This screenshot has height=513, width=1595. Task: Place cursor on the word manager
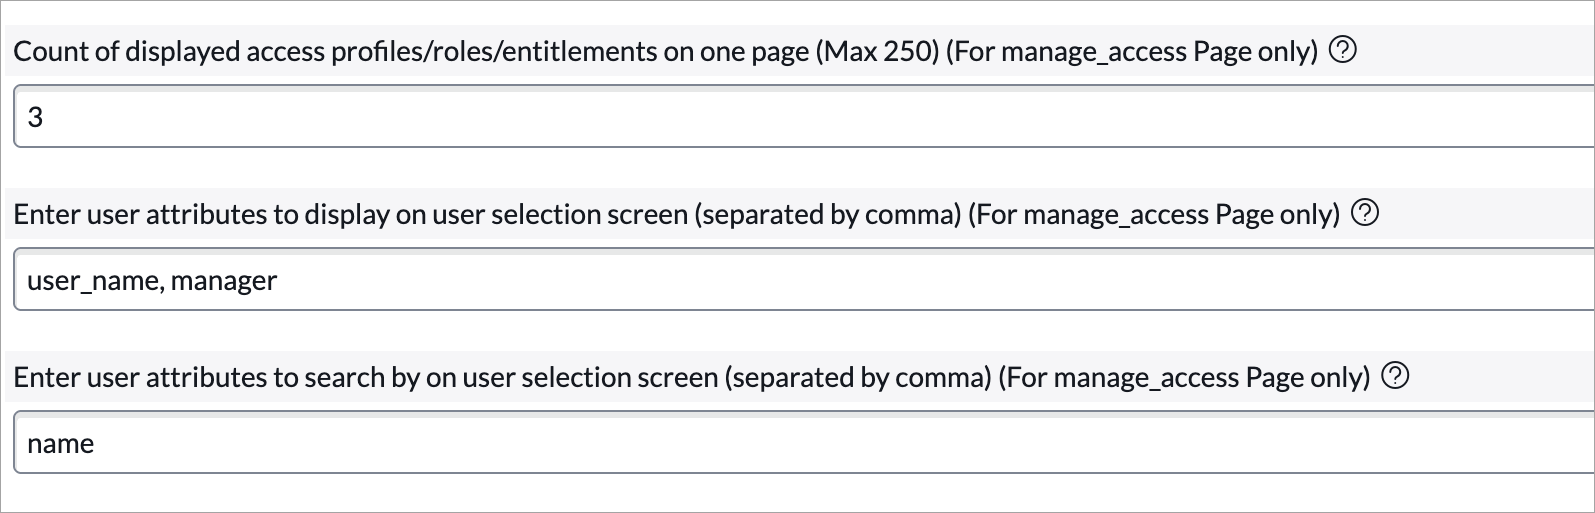[x=224, y=281]
